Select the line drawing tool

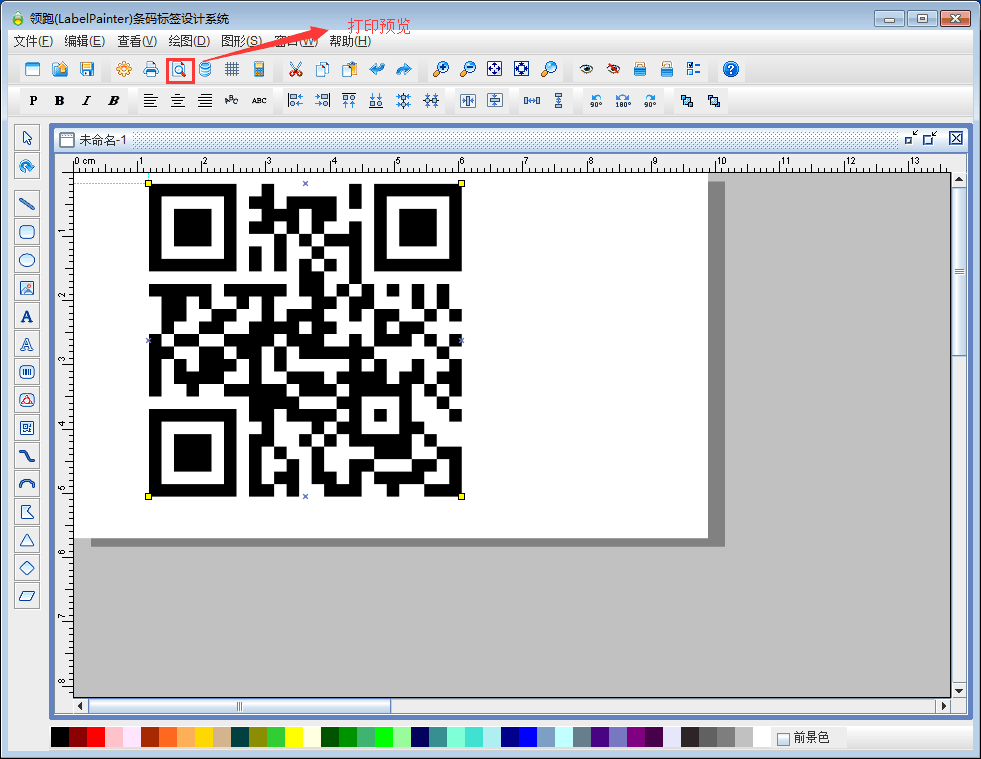[x=27, y=204]
